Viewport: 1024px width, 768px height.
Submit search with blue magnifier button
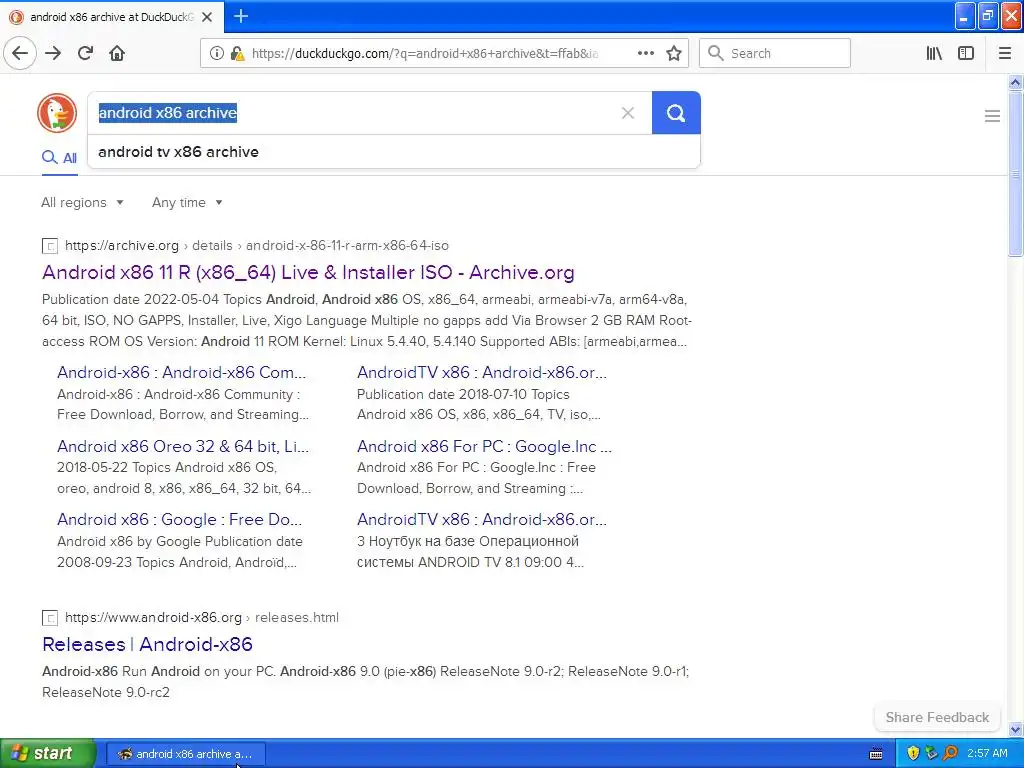point(676,113)
